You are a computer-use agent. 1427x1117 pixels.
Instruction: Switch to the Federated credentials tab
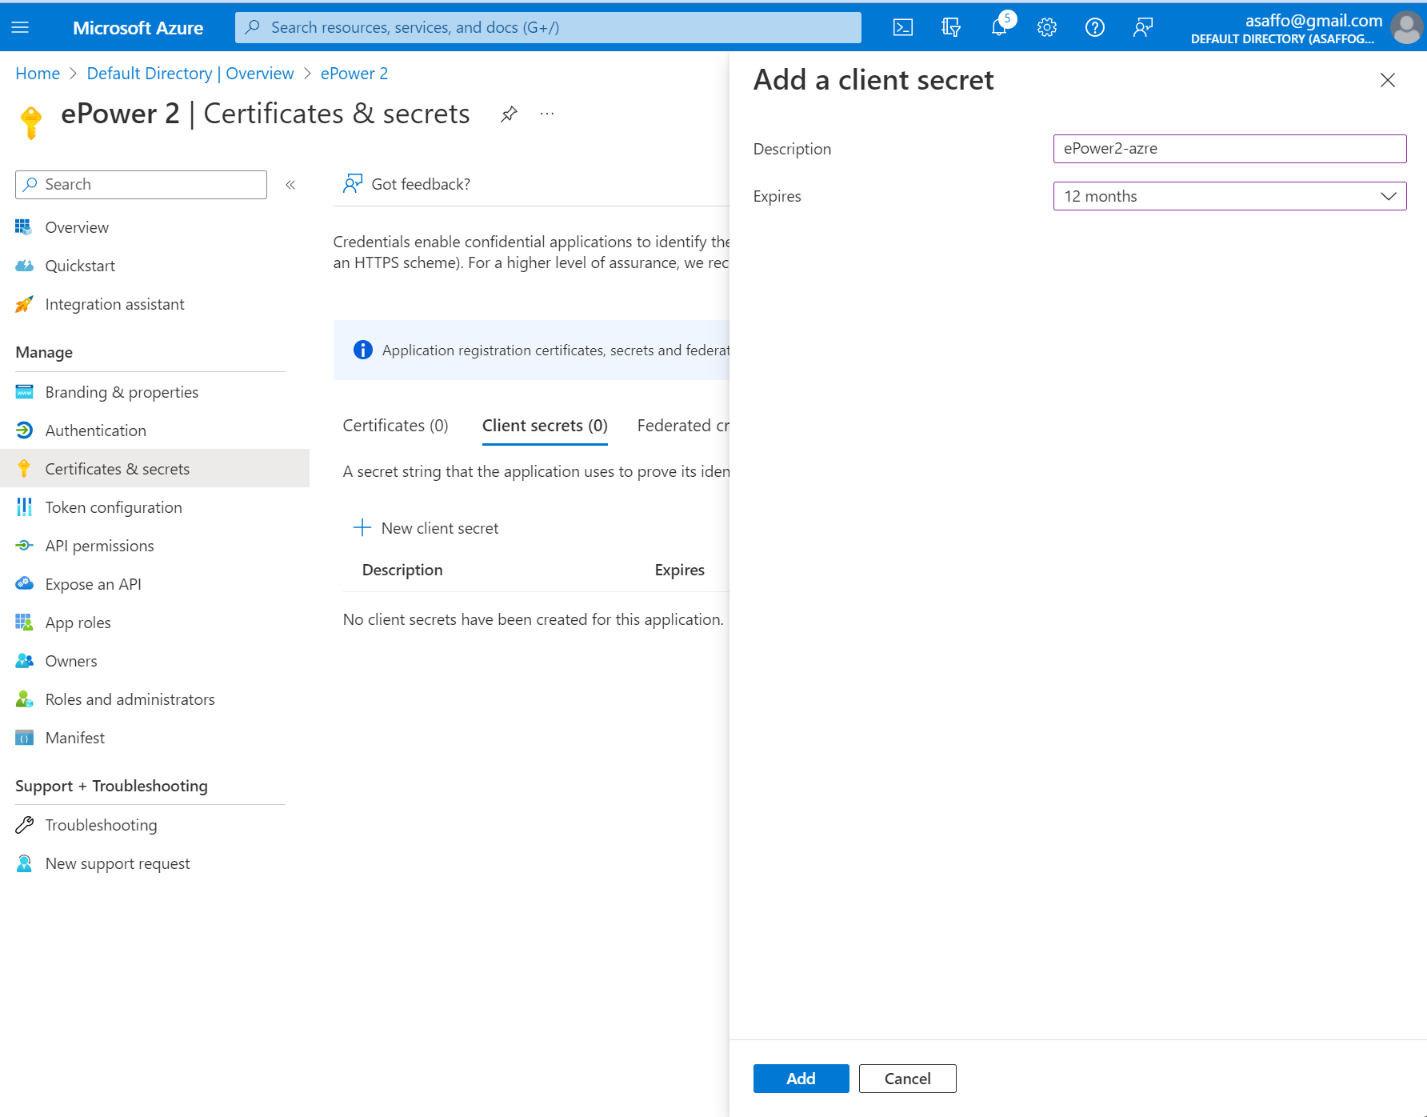(x=683, y=426)
